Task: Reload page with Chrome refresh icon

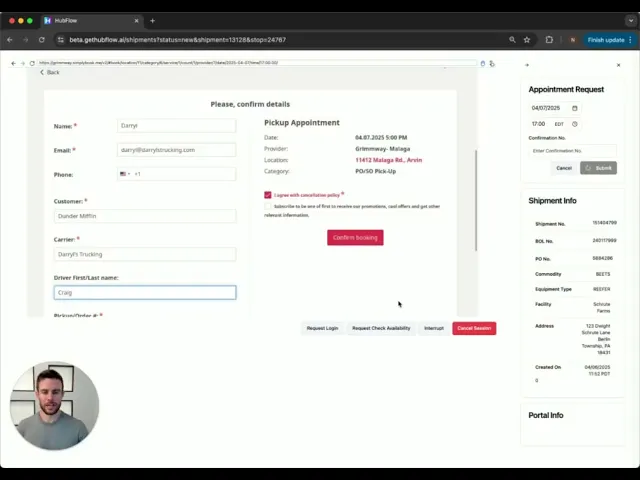Action: click(42, 40)
